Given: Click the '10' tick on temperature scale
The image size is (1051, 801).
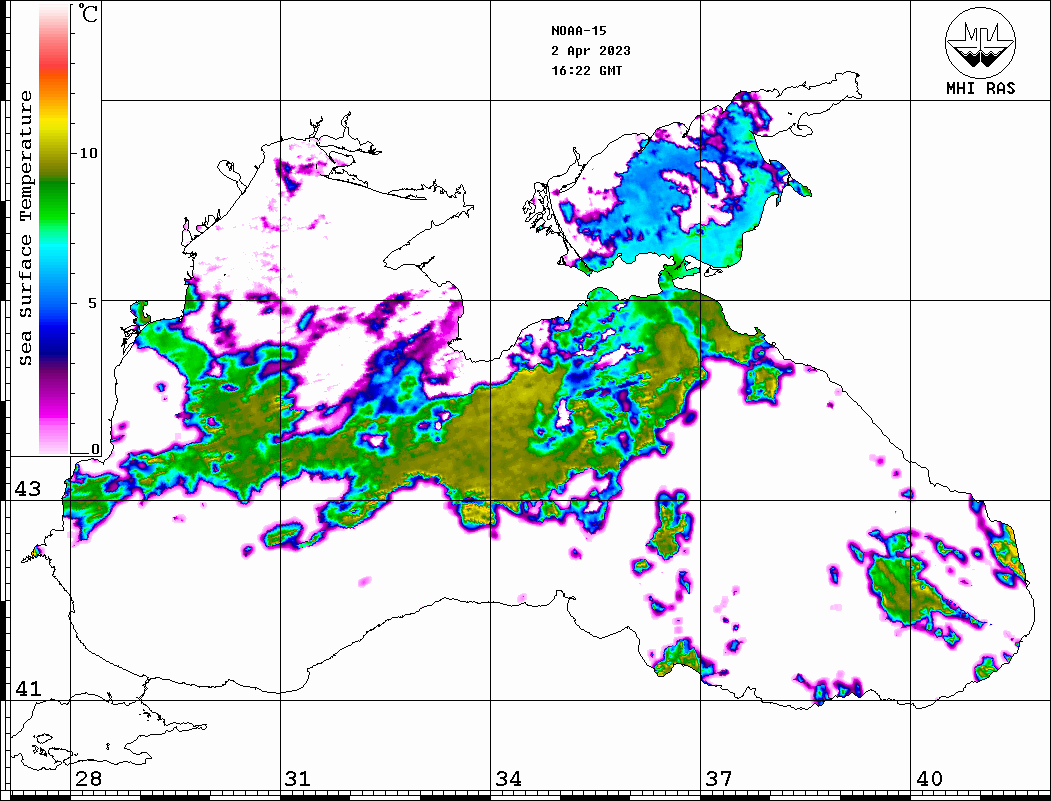Looking at the screenshot, I should click(x=88, y=153).
